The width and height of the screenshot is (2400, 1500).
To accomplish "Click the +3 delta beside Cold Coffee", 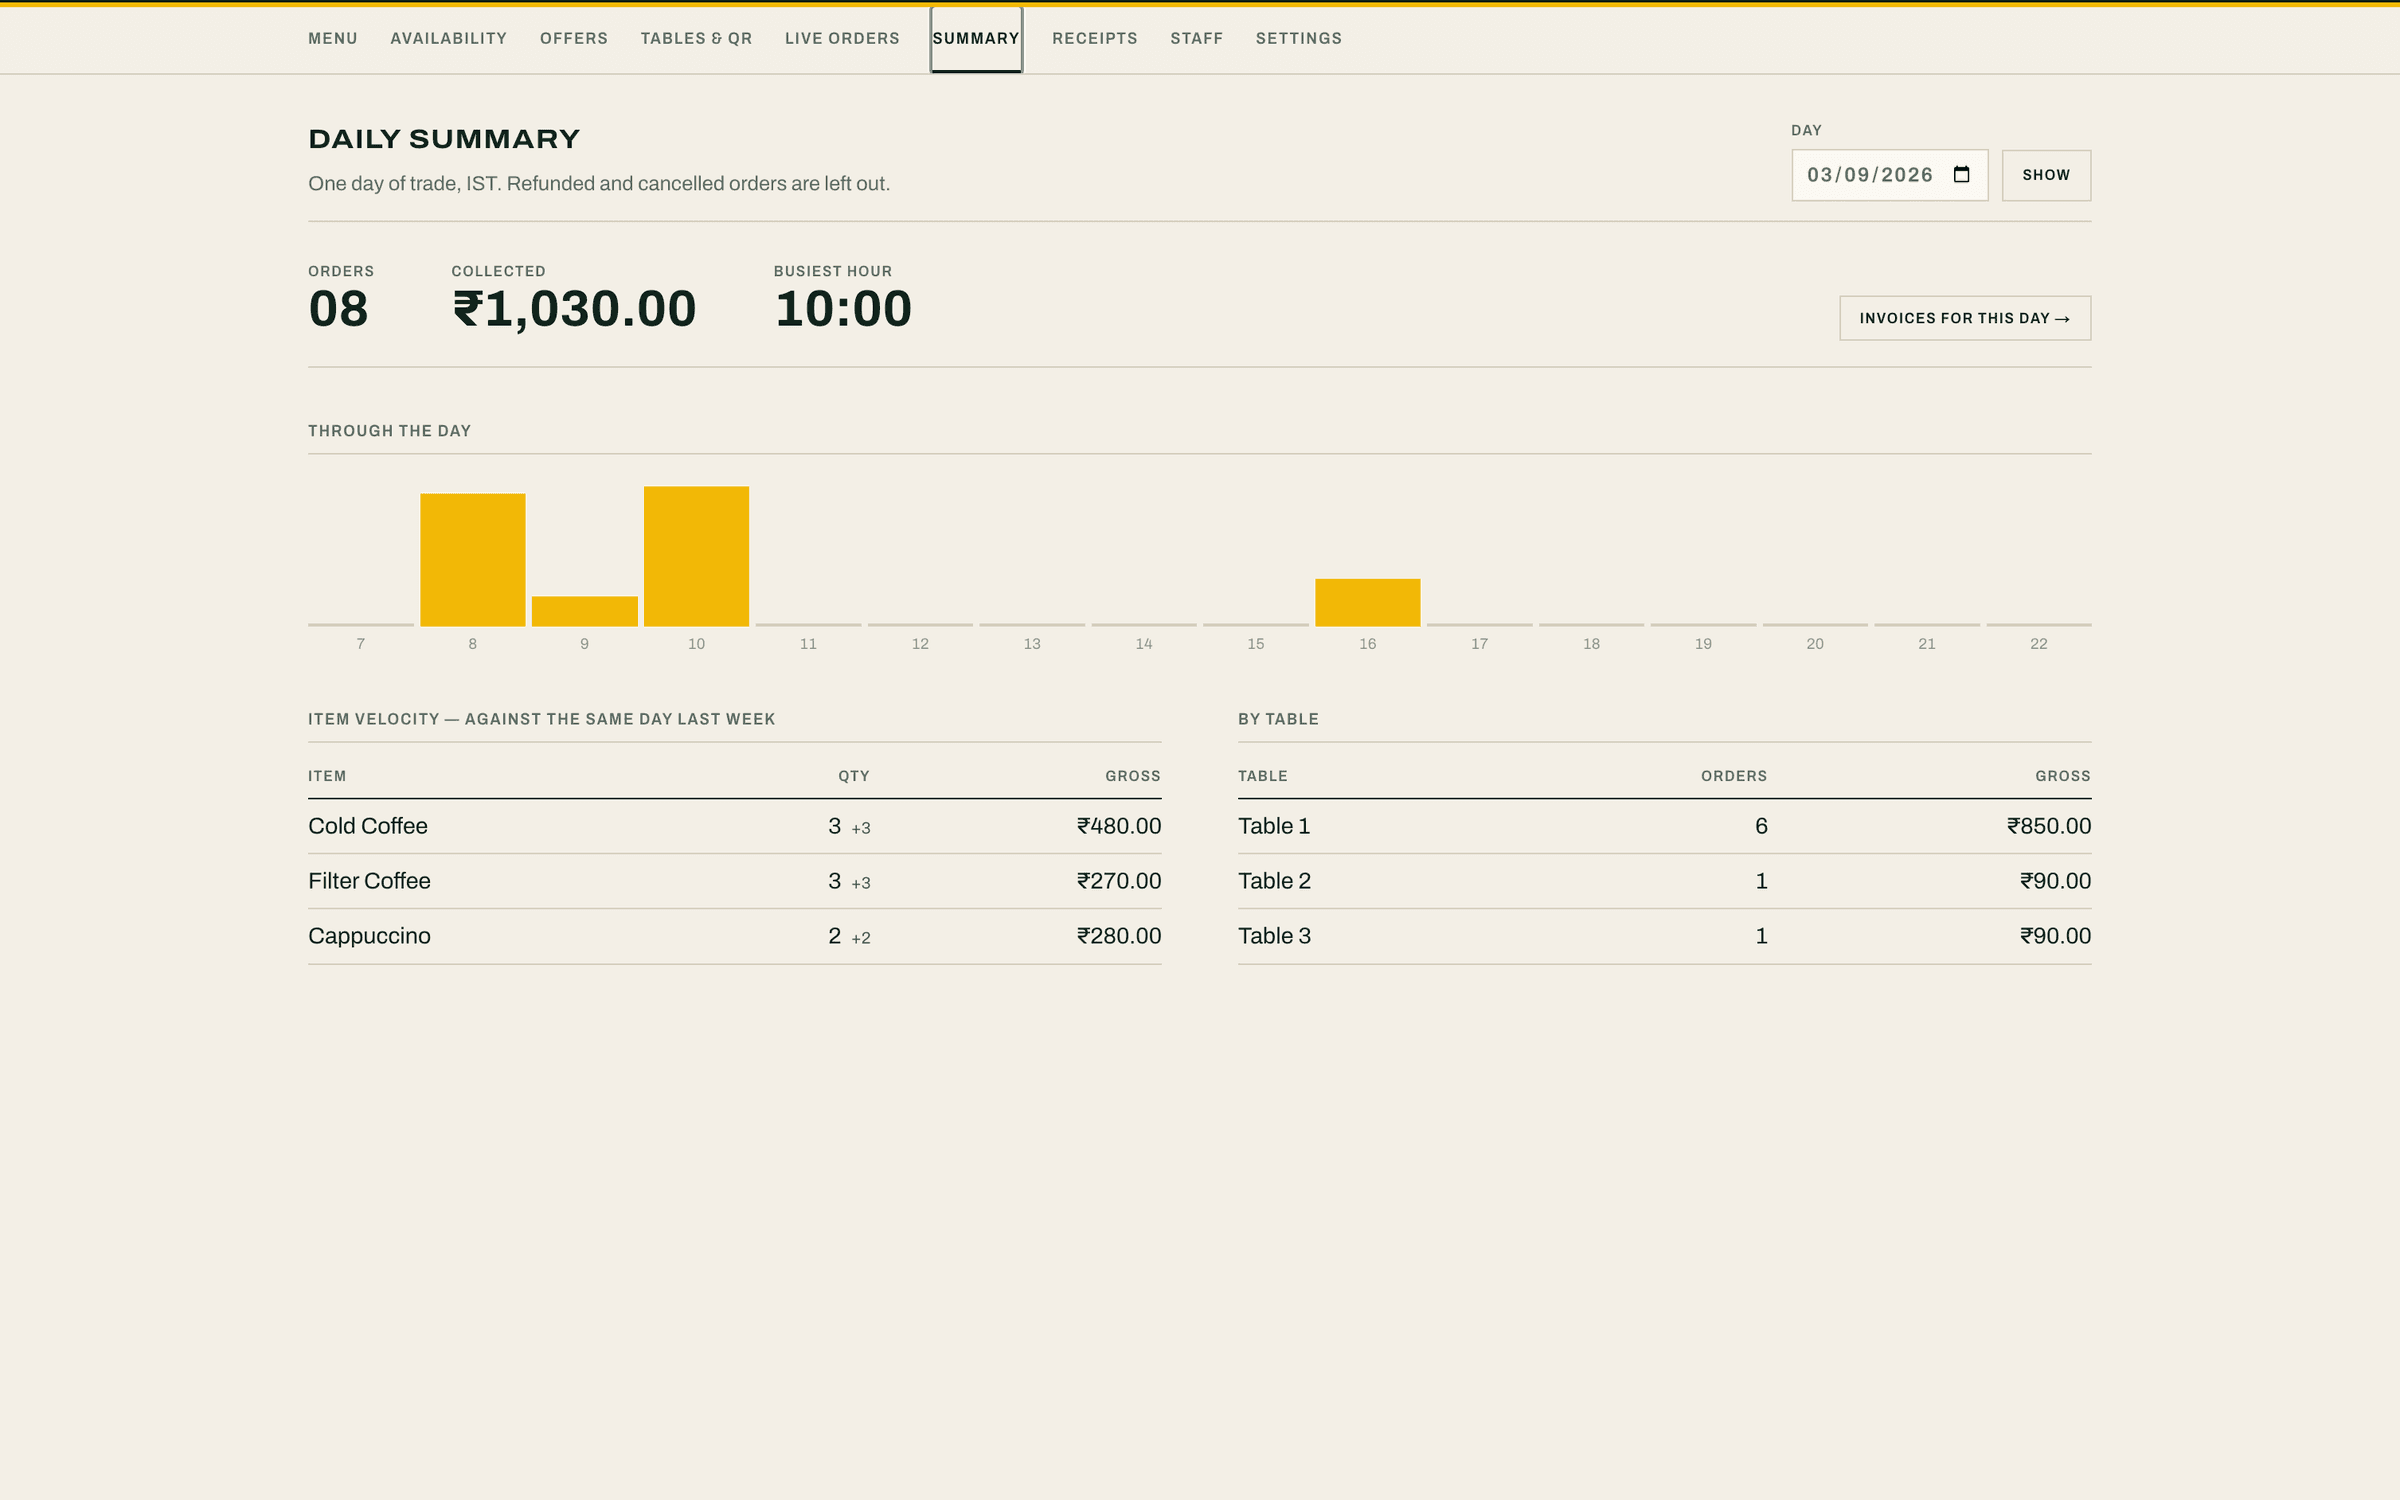I will [861, 828].
